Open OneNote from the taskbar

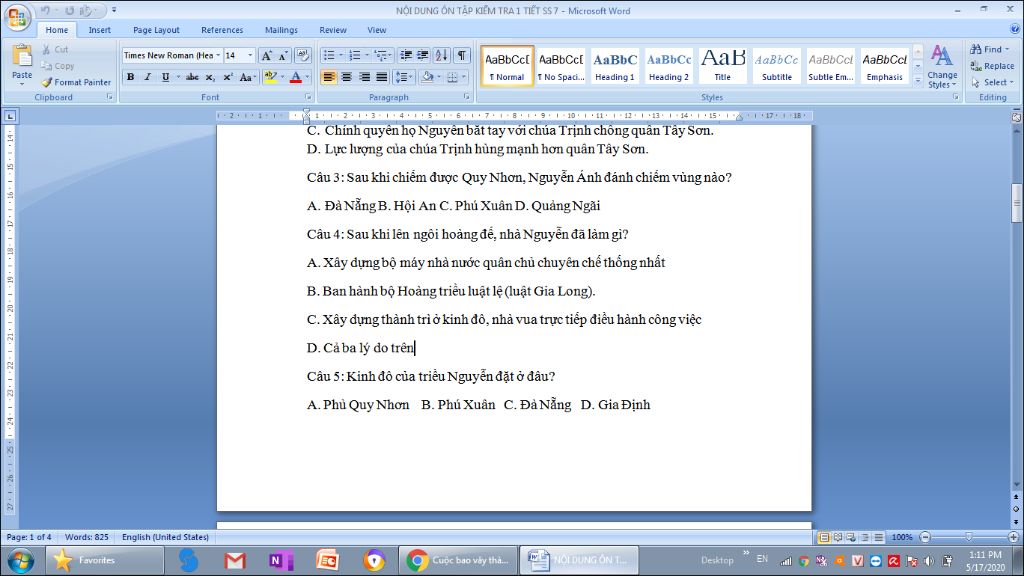281,560
